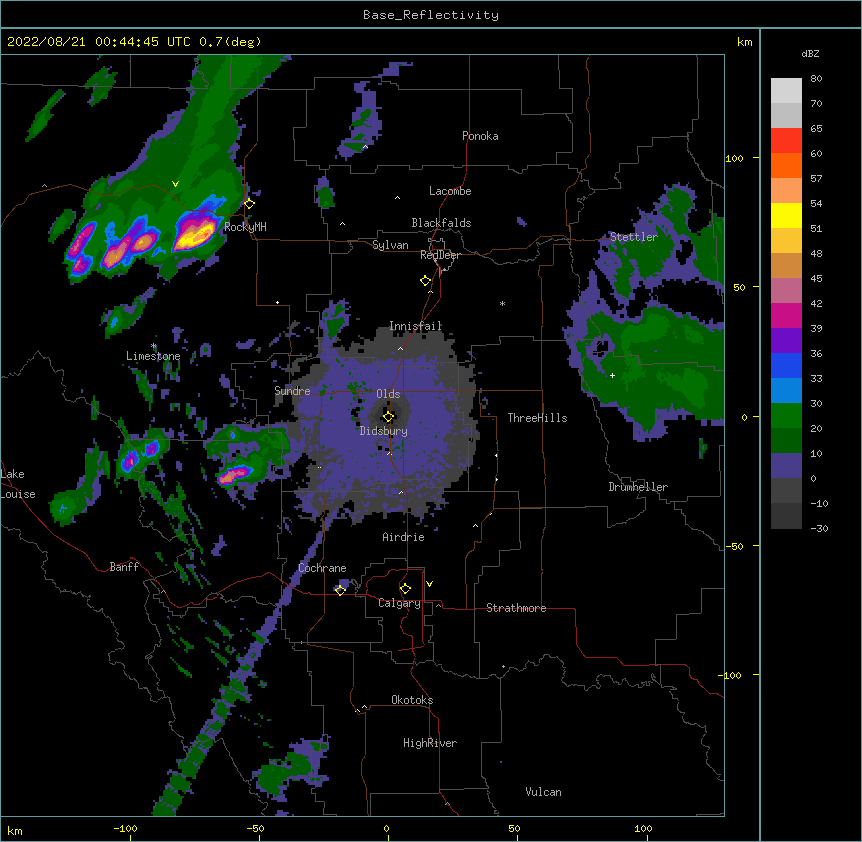Viewport: 862px width, 842px height.
Task: Click the Limestone label
Action: coord(153,356)
